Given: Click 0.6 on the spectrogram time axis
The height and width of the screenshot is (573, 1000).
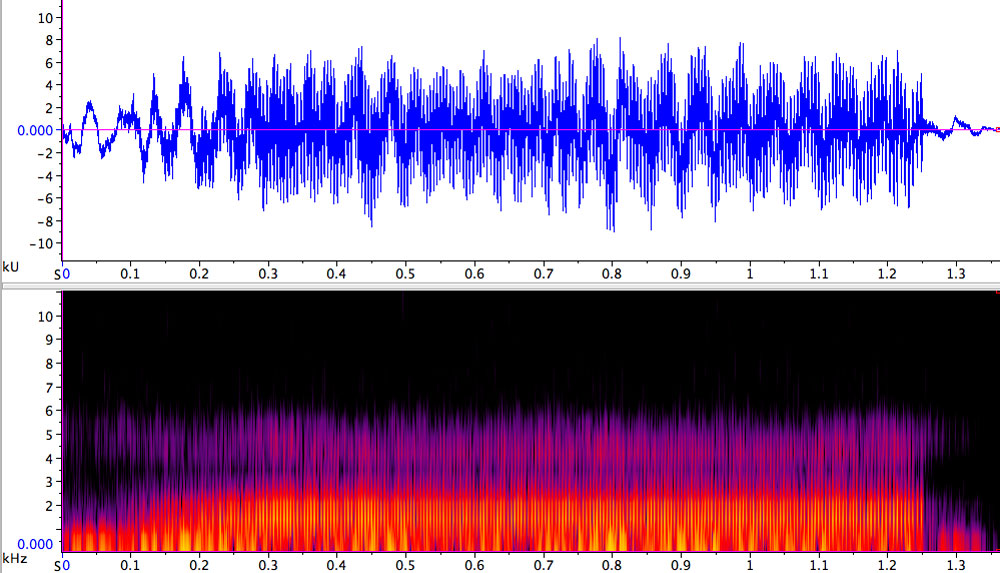Looking at the screenshot, I should point(474,565).
